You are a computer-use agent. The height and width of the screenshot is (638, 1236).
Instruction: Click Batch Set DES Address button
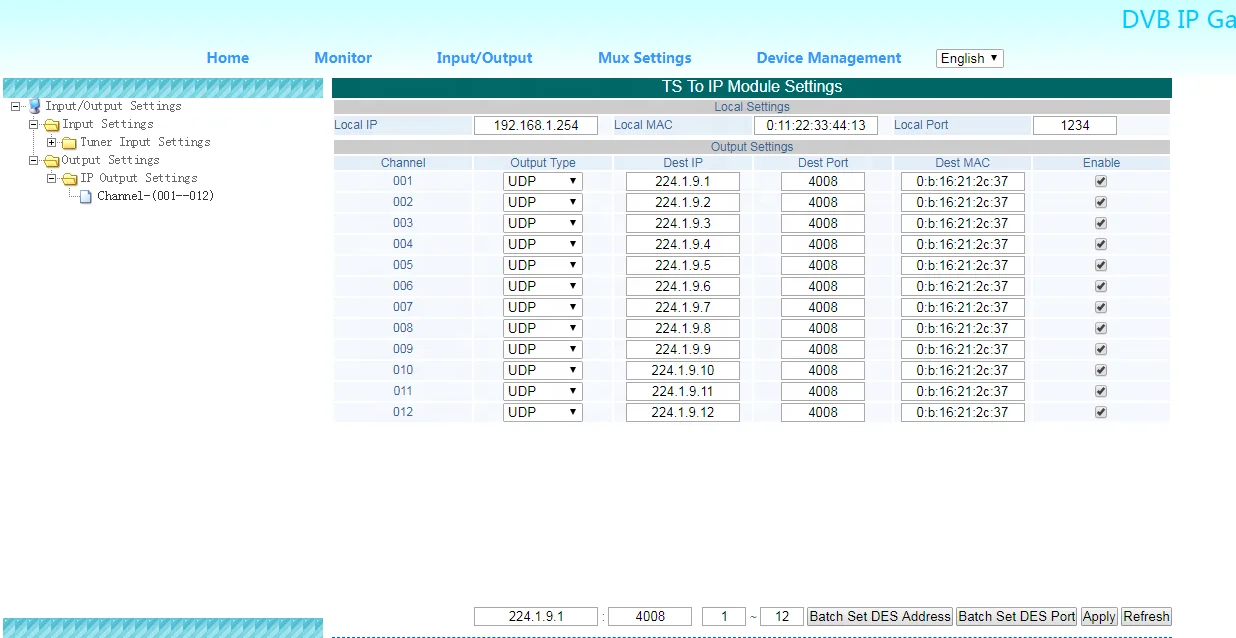click(x=880, y=616)
